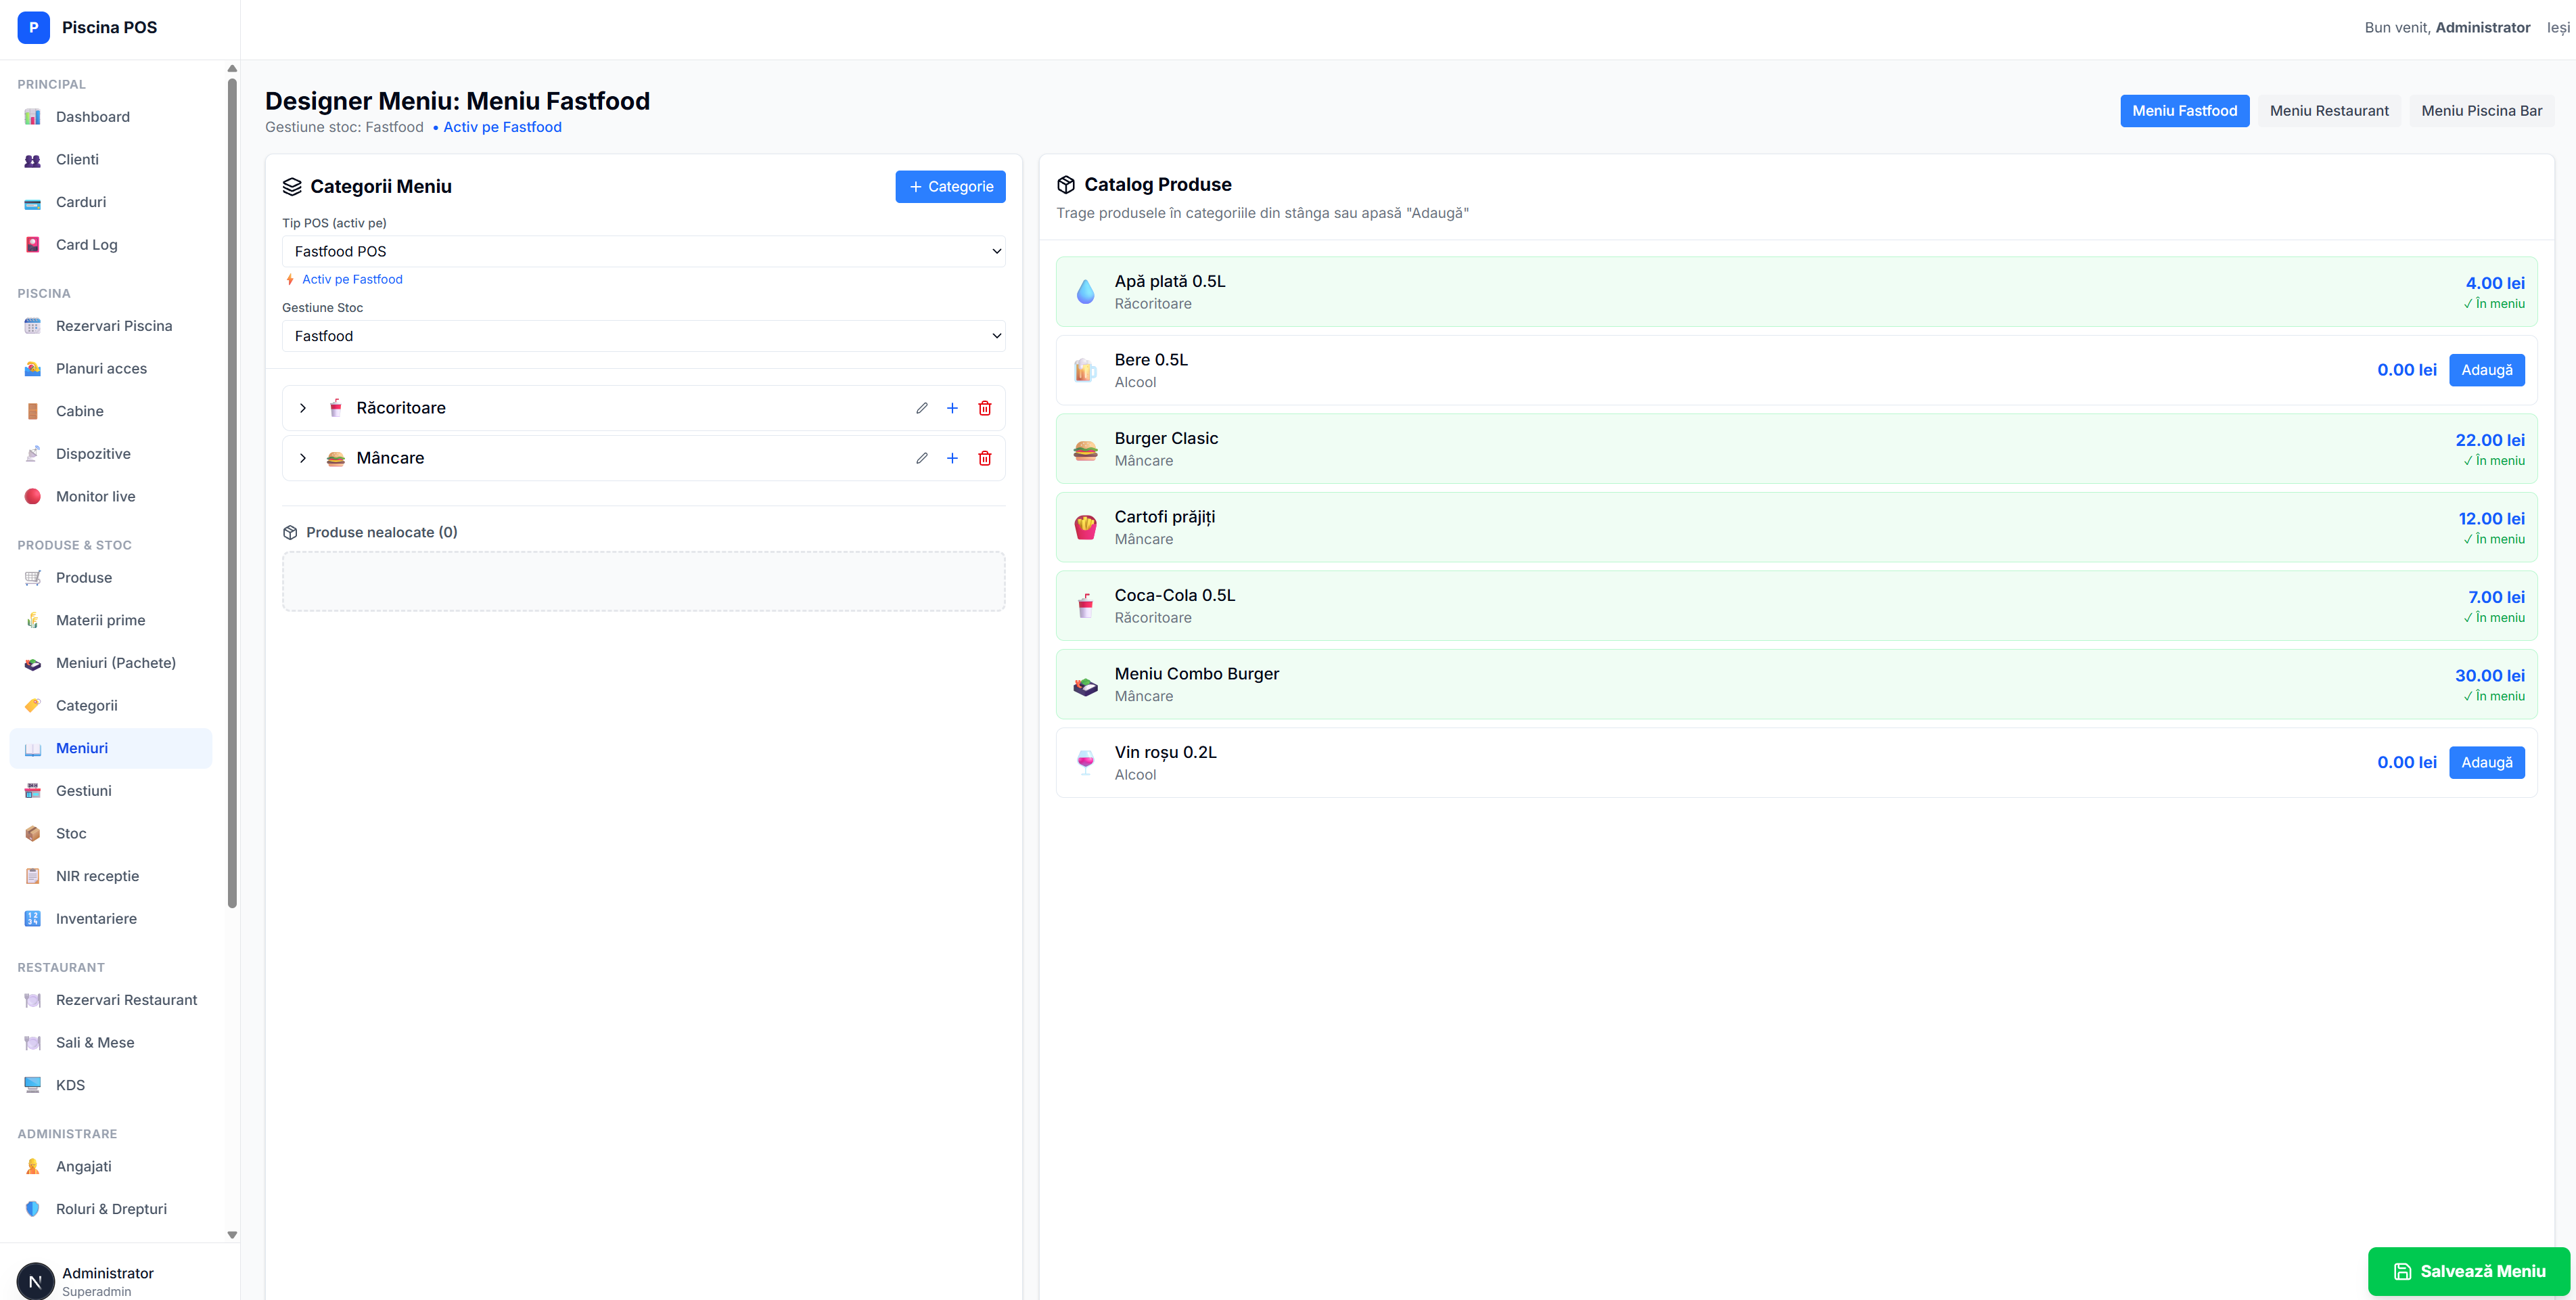
Task: Click the Cabine door icon in the sidebar
Action: (x=33, y=411)
